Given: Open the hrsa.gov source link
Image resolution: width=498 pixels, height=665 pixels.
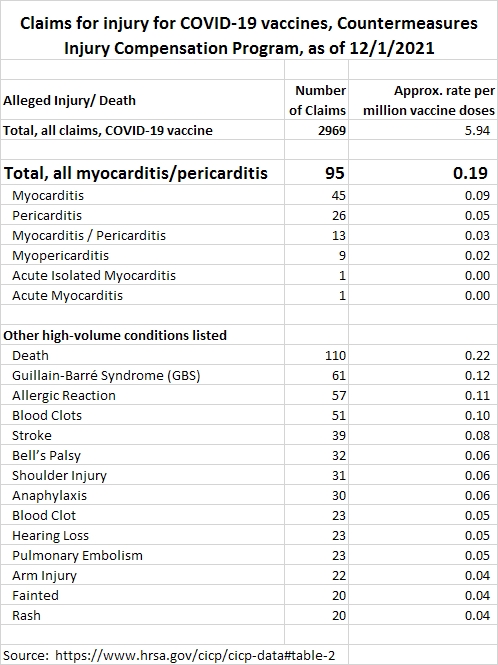Looking at the screenshot, I should tap(195, 655).
